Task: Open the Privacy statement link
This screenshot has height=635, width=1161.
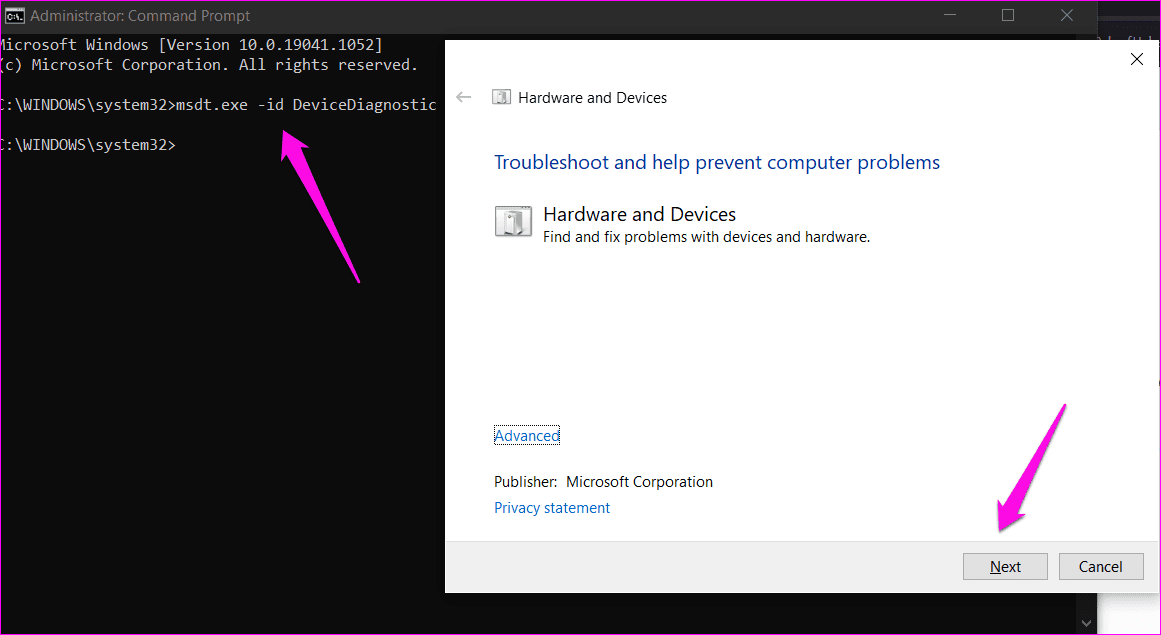Action: point(552,508)
